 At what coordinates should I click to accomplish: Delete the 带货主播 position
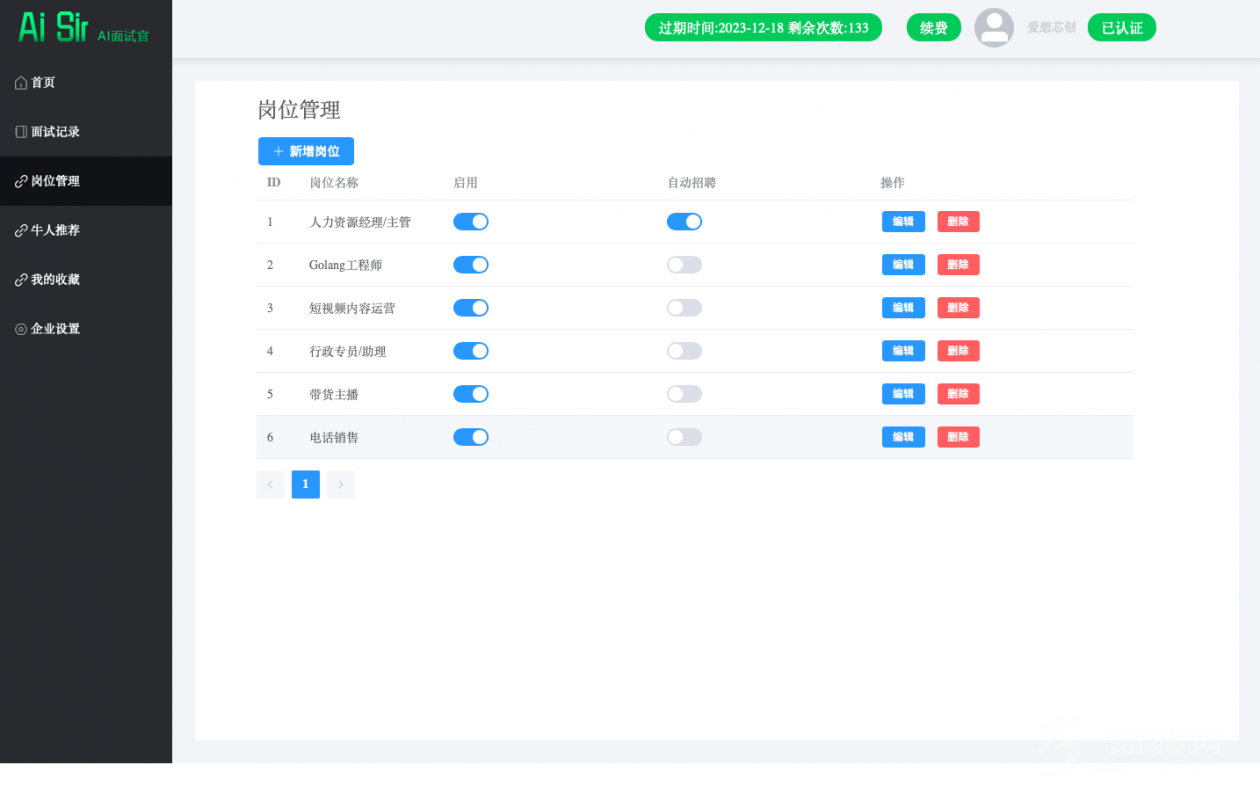click(x=957, y=394)
